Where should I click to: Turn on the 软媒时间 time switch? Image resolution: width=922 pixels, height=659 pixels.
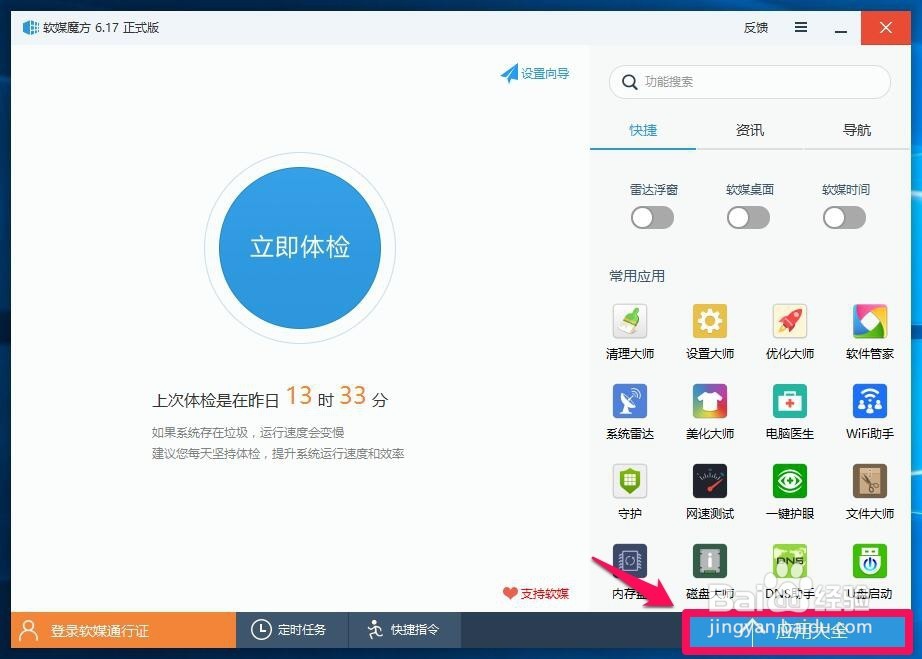click(843, 217)
